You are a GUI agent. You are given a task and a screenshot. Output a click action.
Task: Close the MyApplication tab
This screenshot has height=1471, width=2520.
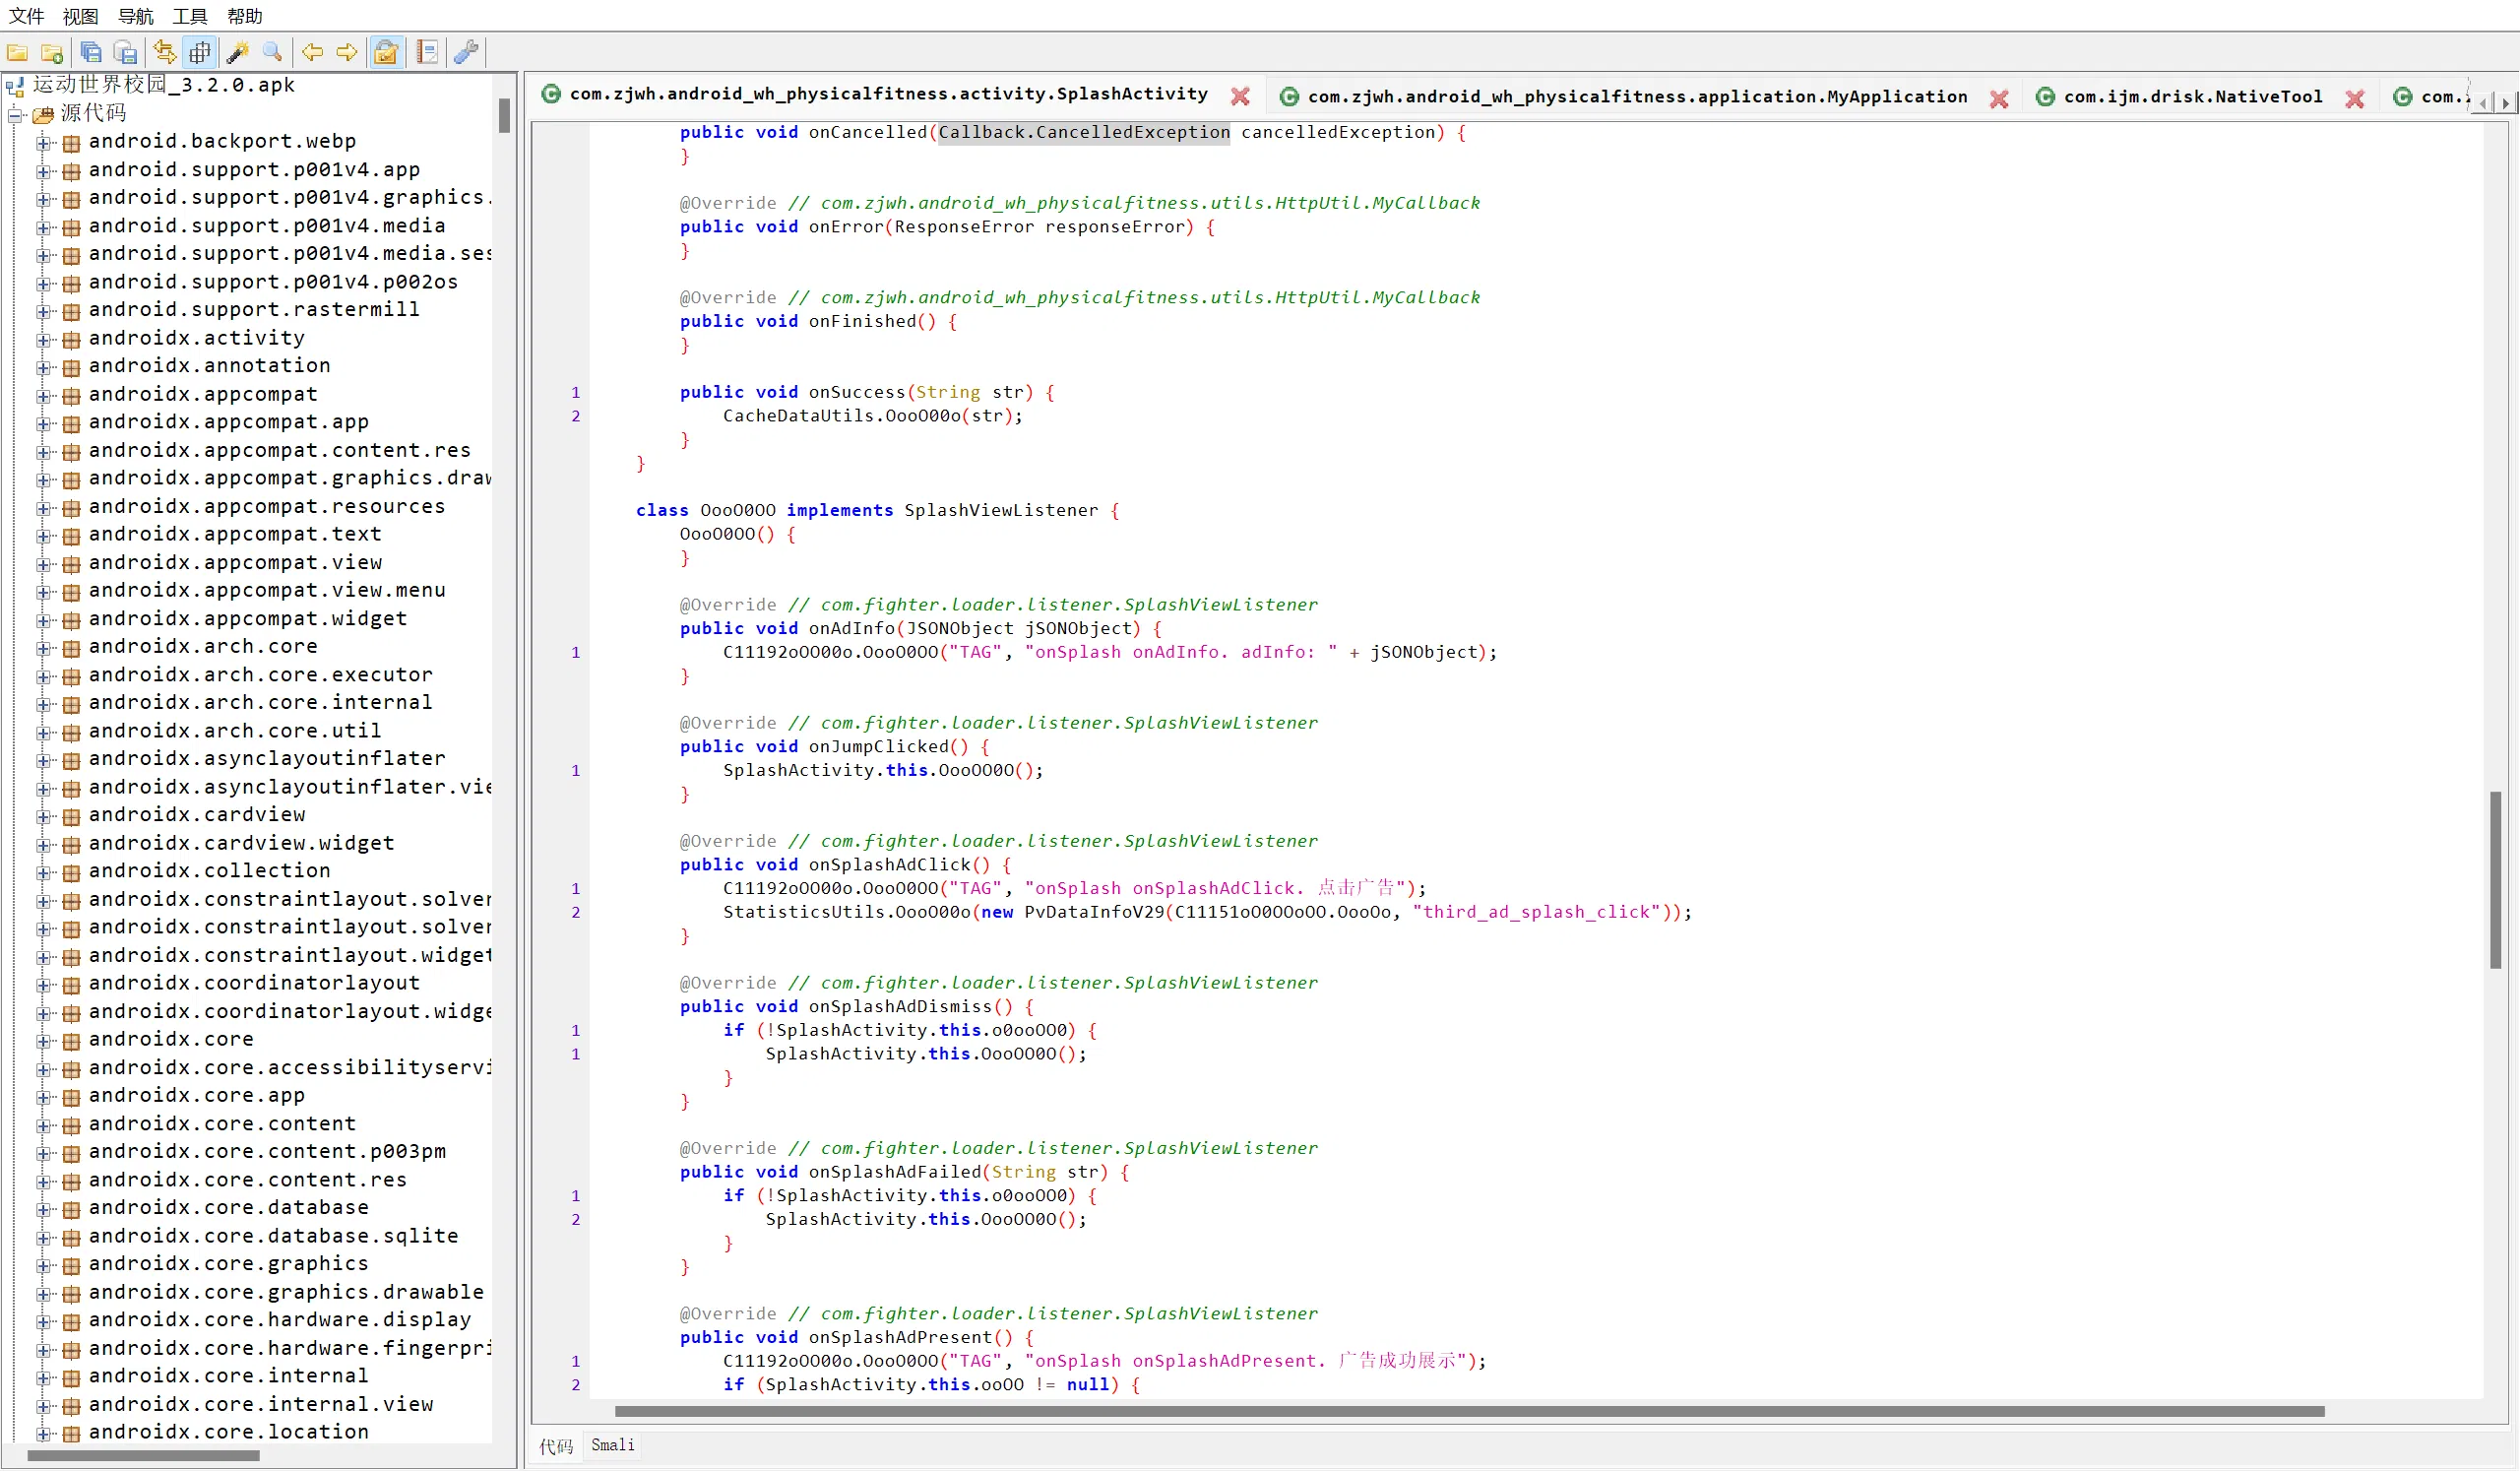click(1999, 99)
